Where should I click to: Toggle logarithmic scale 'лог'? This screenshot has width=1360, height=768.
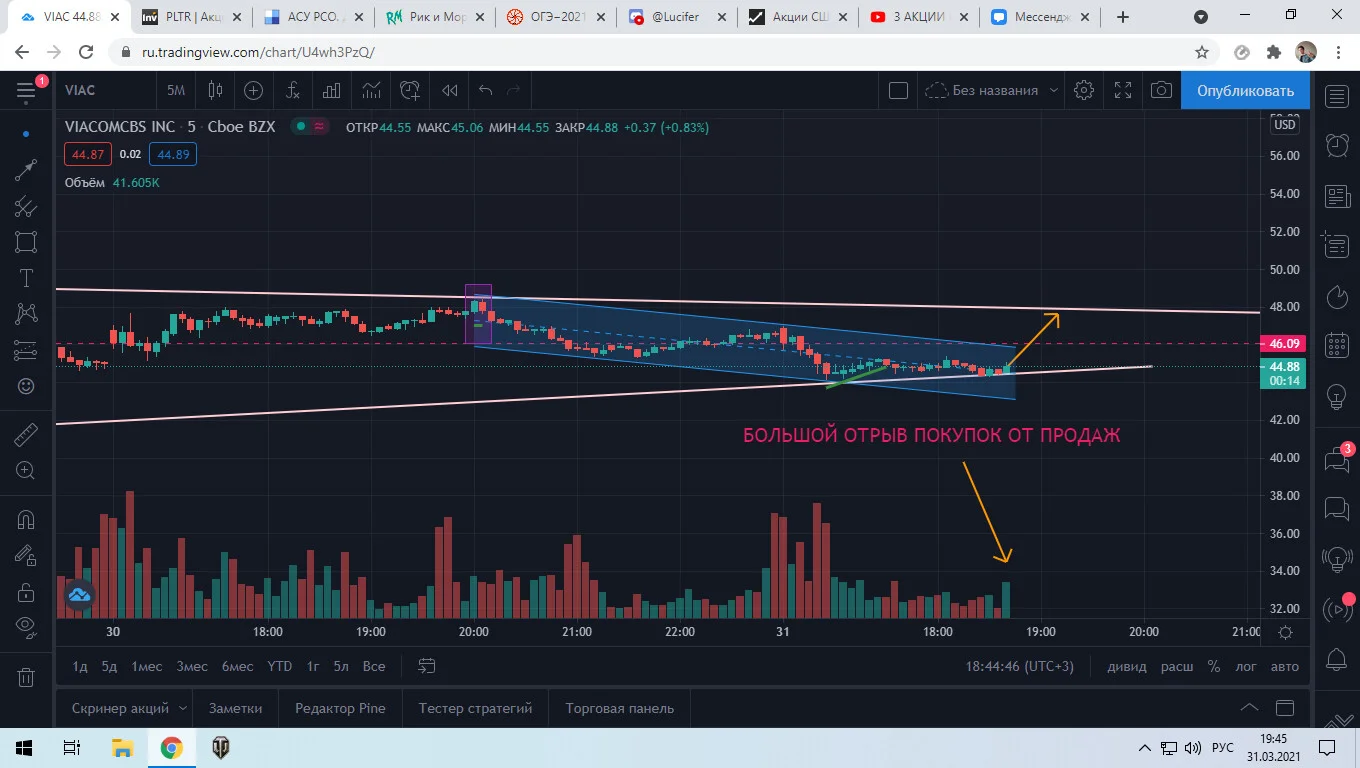[1246, 666]
